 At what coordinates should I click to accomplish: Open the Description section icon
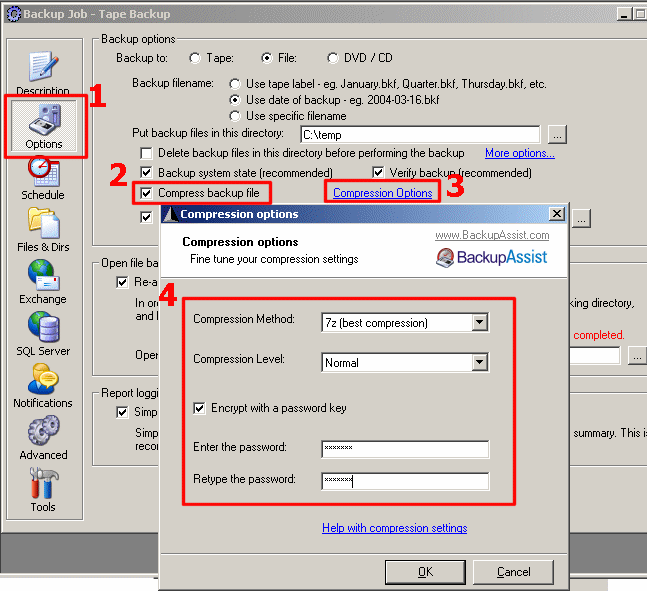pos(43,66)
